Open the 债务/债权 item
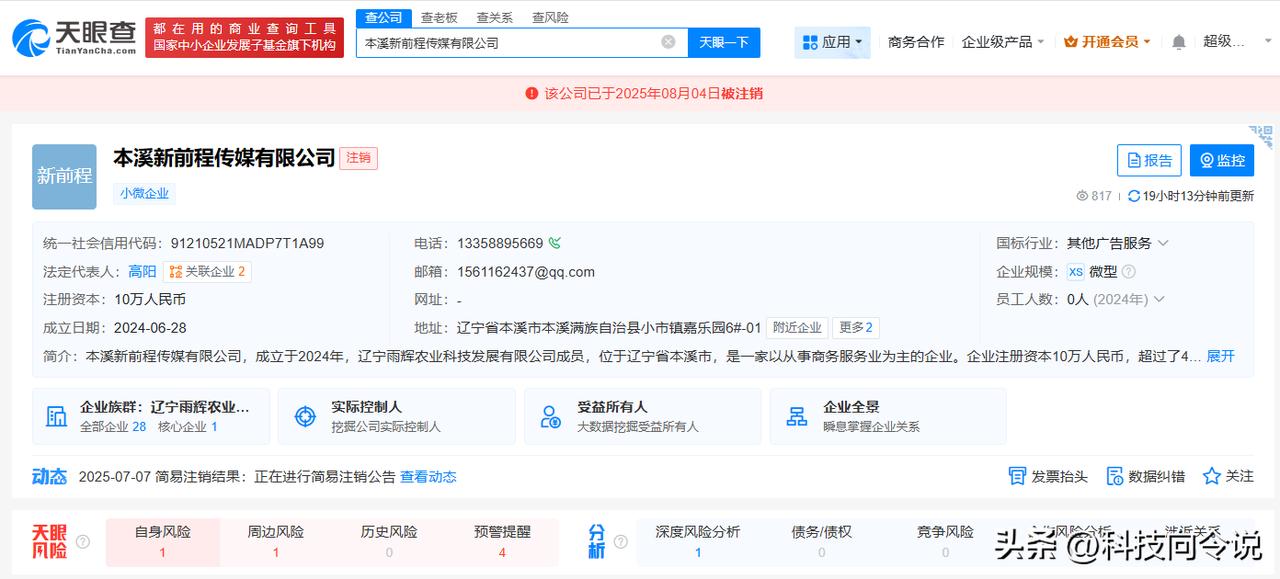The height and width of the screenshot is (579, 1280). (x=822, y=541)
